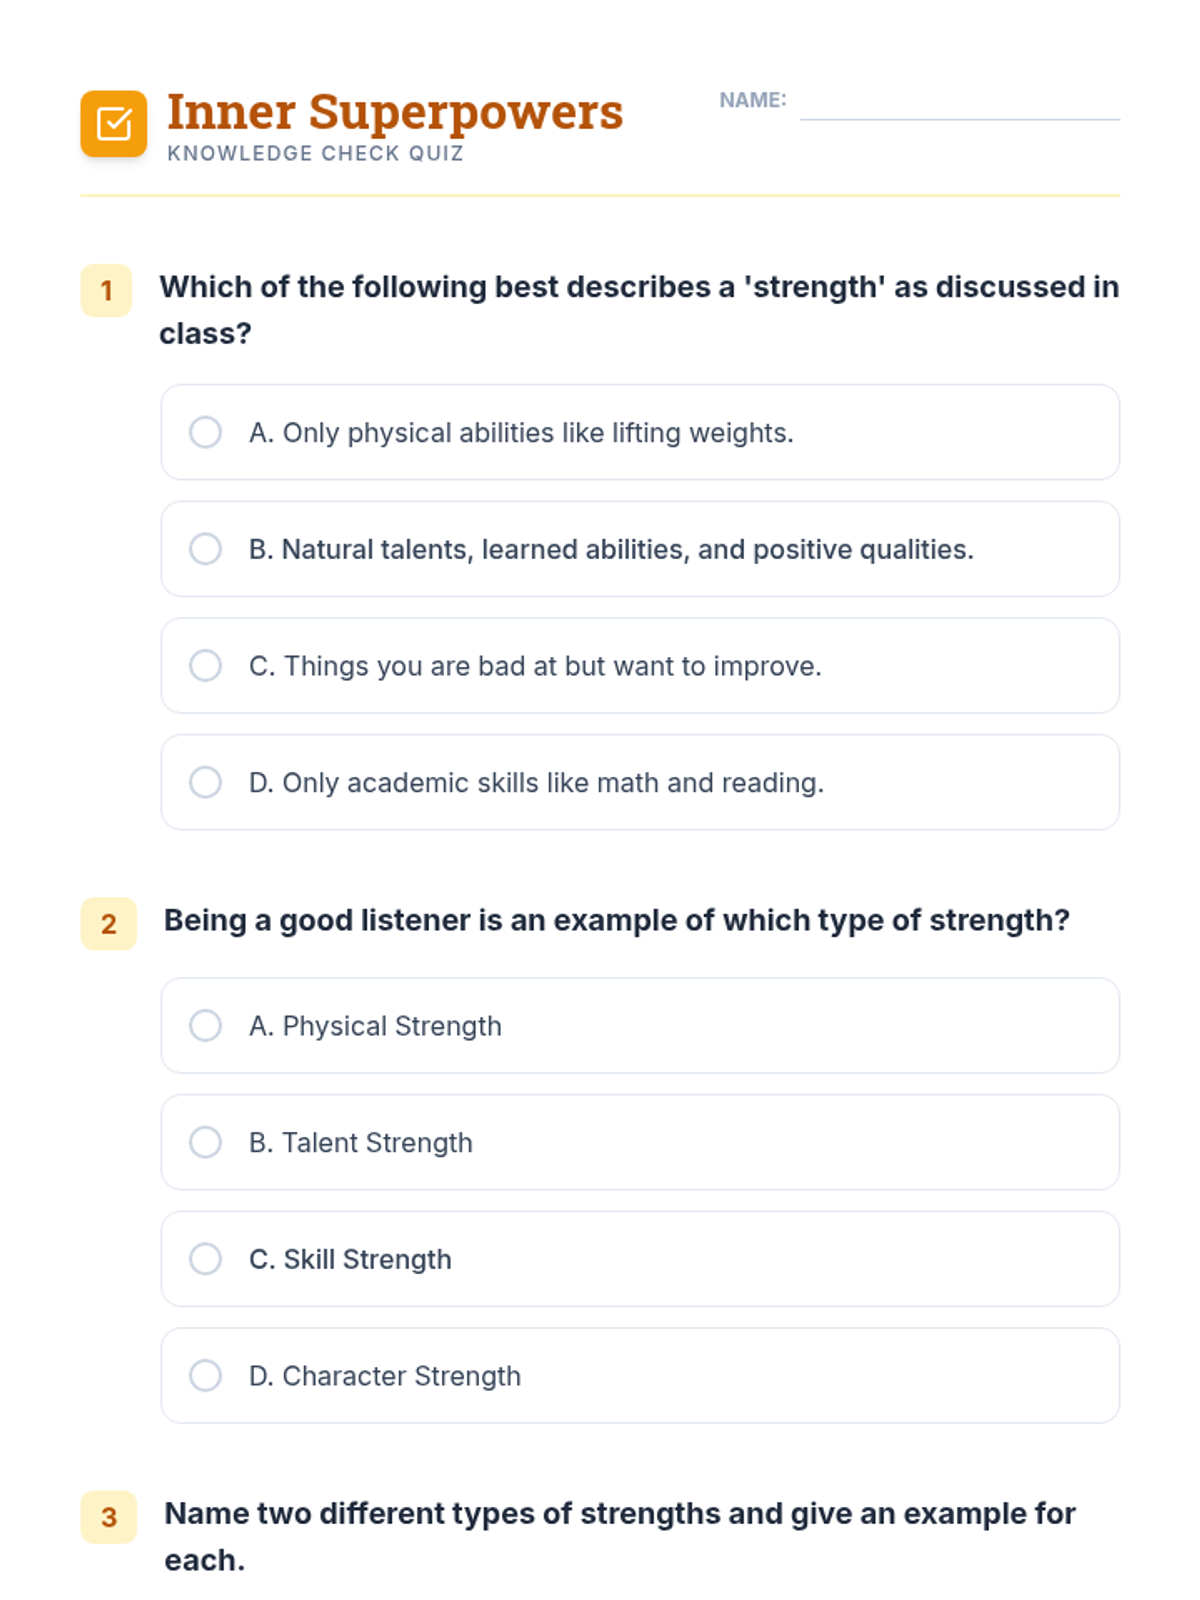Image resolution: width=1200 pixels, height=1600 pixels.
Task: Select 'Skill Strength' radio button
Action: (x=205, y=1259)
